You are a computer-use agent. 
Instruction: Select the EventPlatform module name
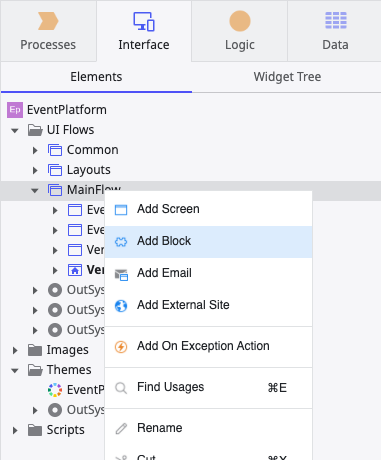[67, 110]
